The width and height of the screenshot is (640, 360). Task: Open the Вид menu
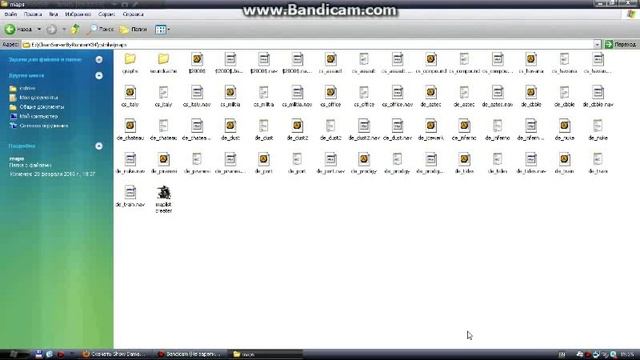pyautogui.click(x=53, y=14)
